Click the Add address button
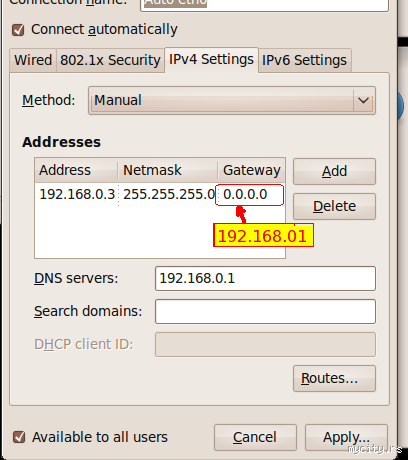408x460 pixels. (x=334, y=171)
